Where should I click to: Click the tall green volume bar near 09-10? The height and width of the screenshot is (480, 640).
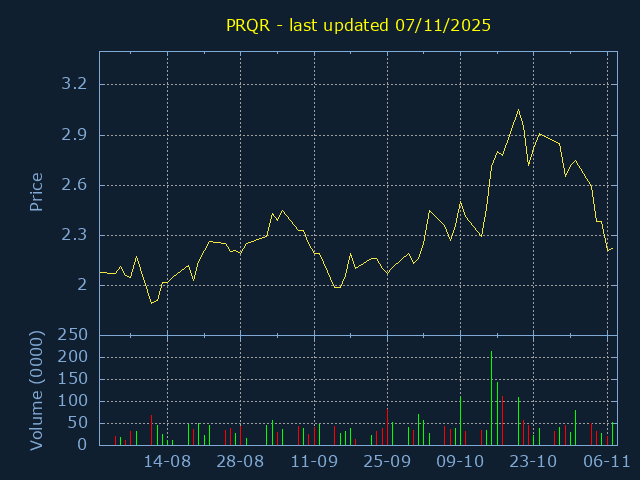pos(460,420)
